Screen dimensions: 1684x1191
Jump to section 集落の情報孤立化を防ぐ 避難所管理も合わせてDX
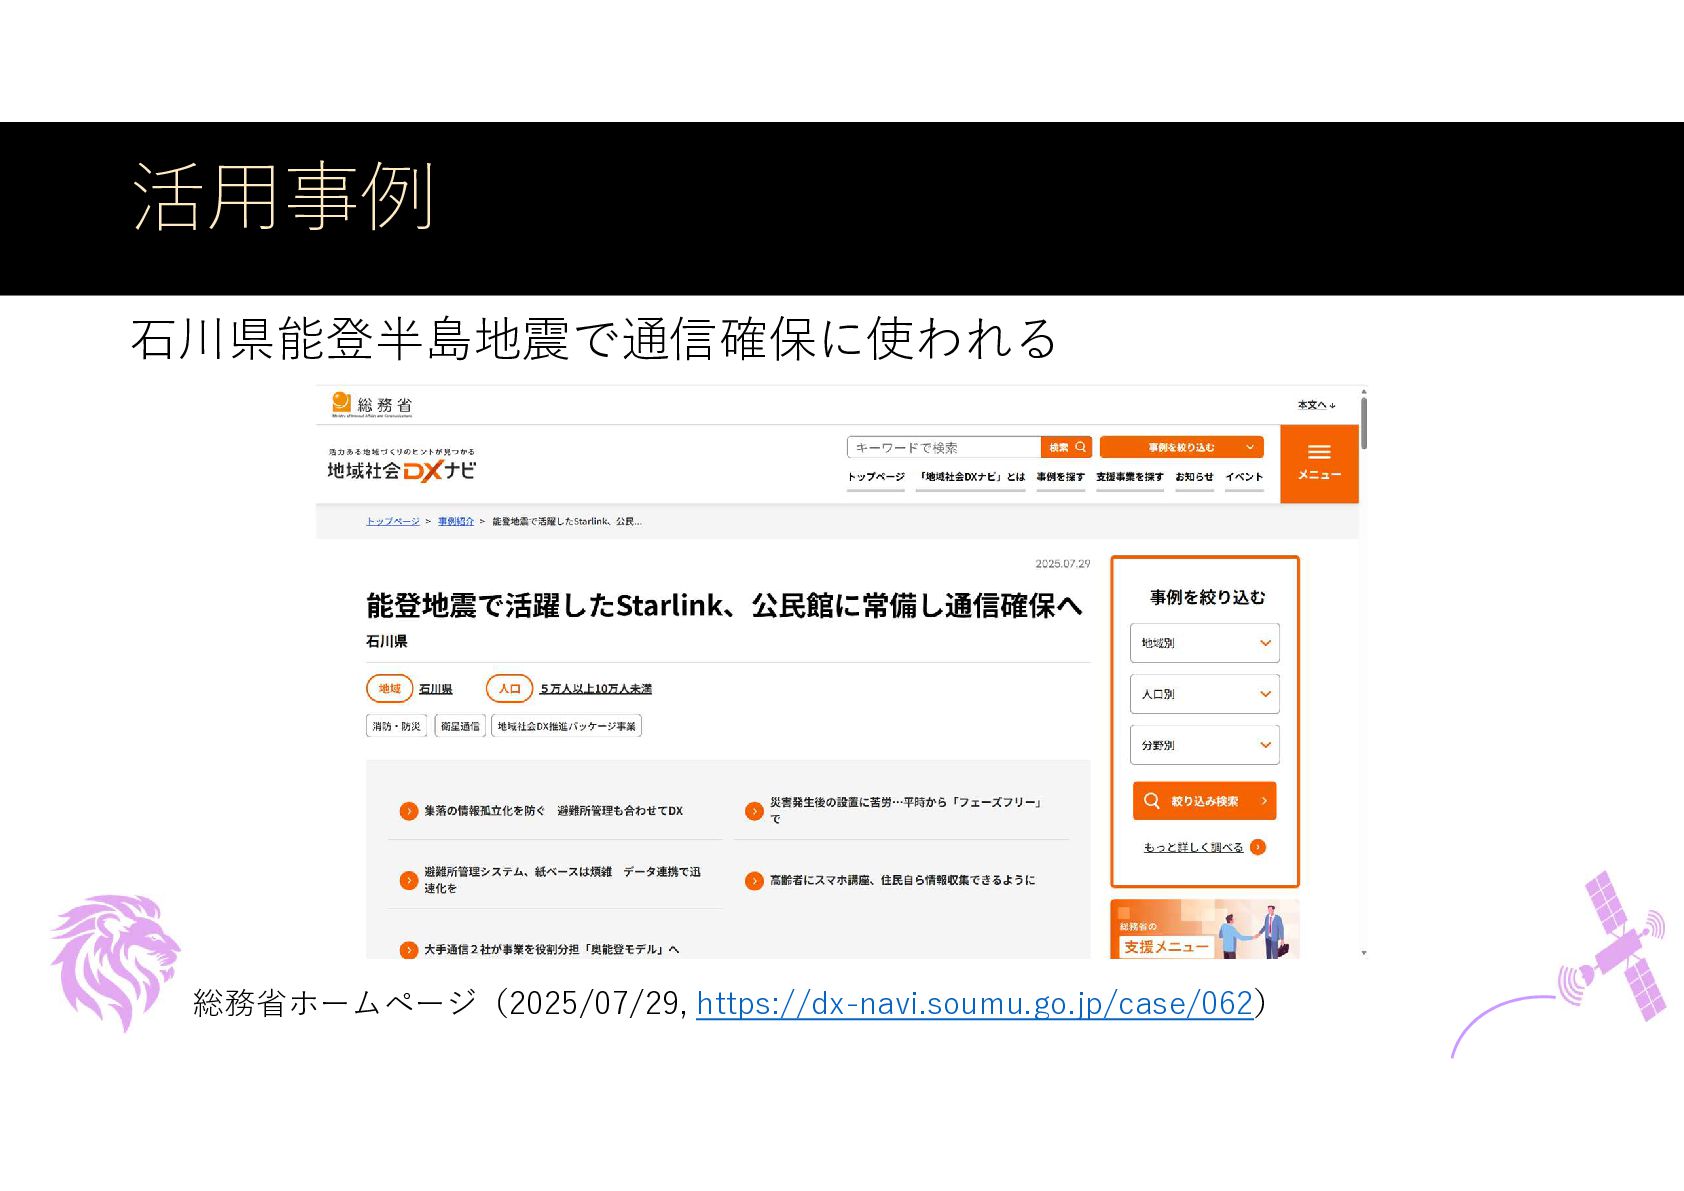(x=553, y=811)
